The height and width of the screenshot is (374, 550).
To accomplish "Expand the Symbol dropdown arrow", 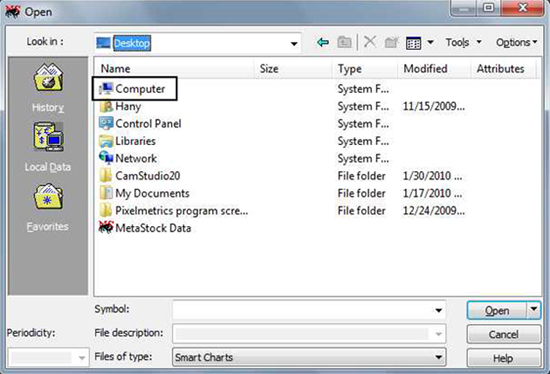I will pyautogui.click(x=438, y=310).
